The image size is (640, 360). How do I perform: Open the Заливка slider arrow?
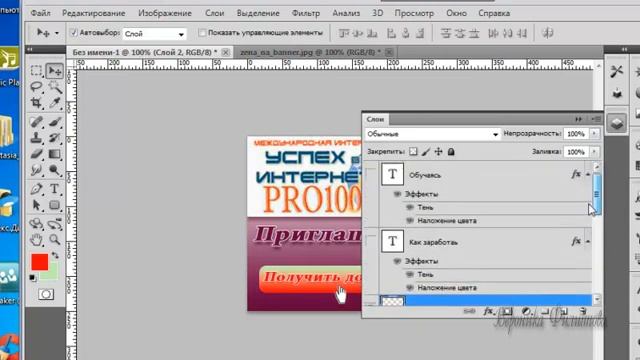594,151
